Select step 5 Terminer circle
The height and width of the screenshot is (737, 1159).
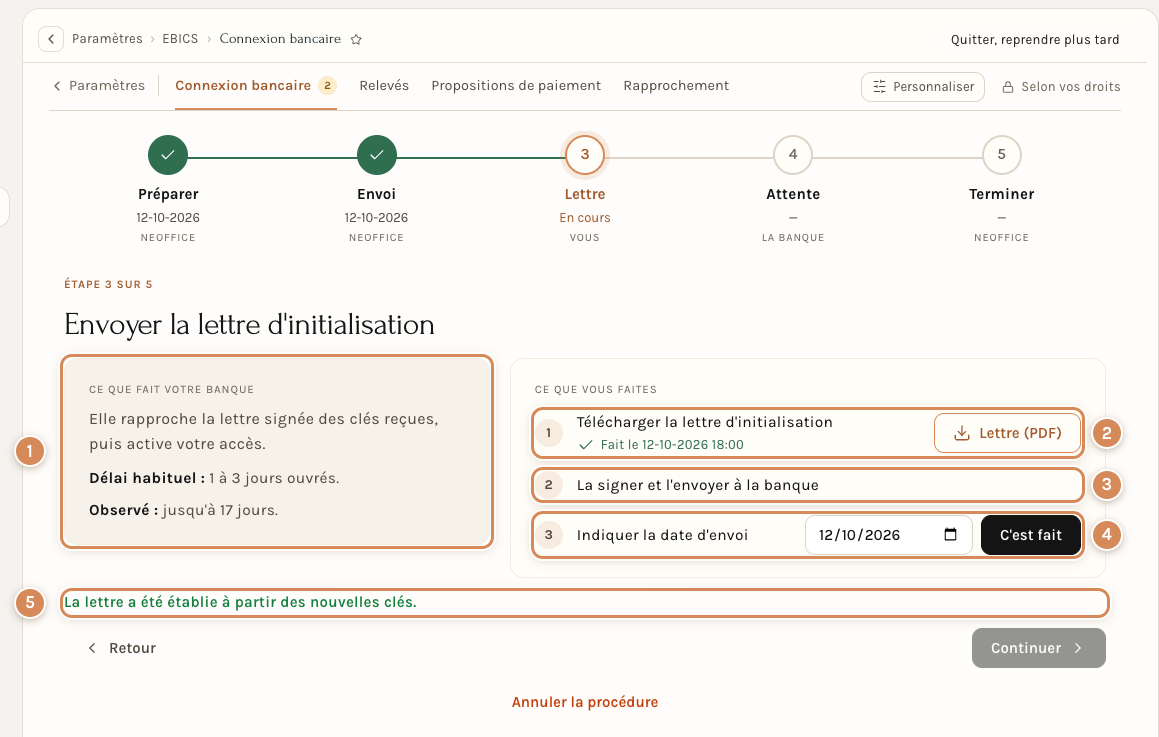1002,154
